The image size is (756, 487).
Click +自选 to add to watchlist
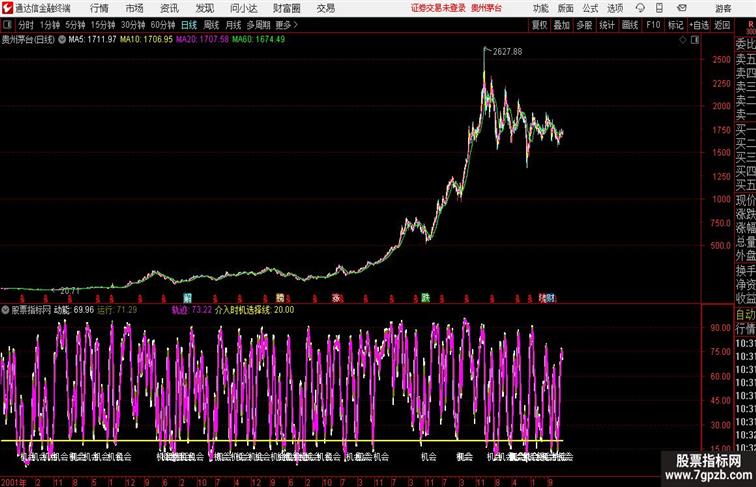click(x=699, y=25)
